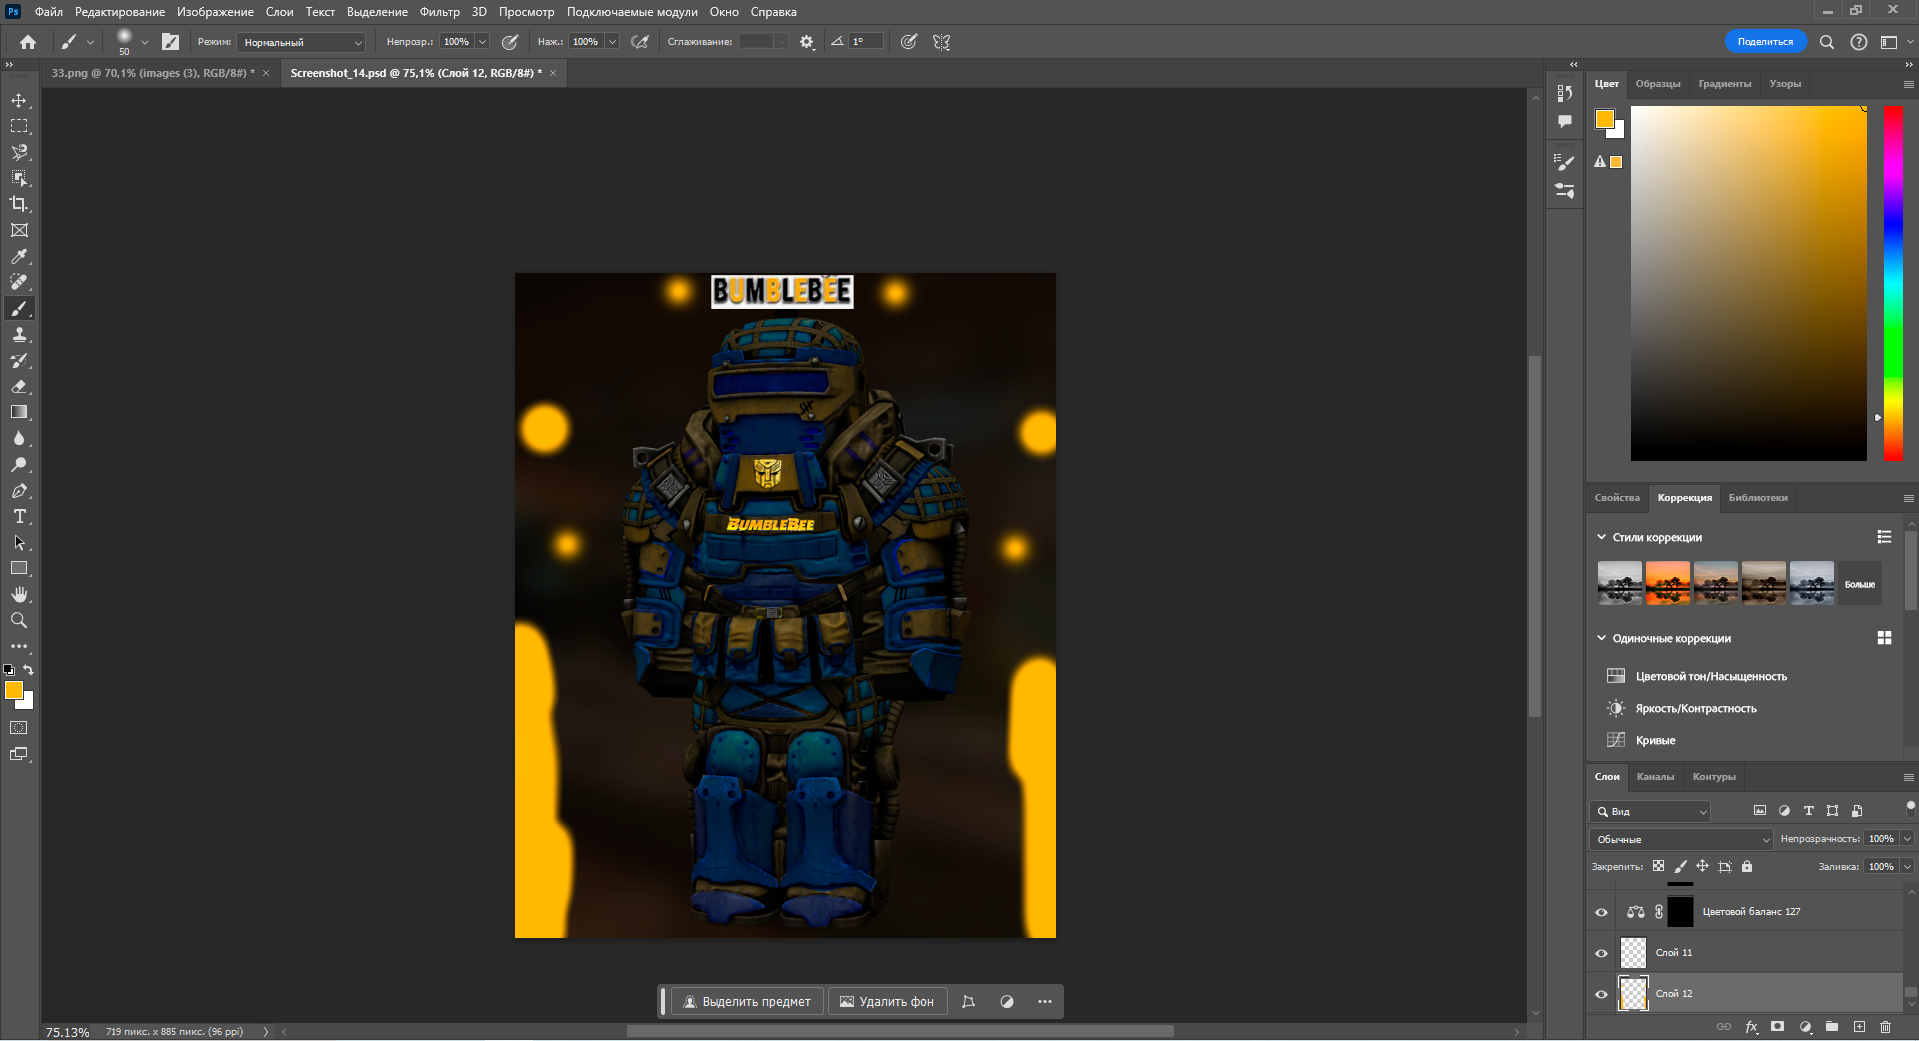Select the Move tool
Screen dimensions: 1919x1041
point(19,101)
